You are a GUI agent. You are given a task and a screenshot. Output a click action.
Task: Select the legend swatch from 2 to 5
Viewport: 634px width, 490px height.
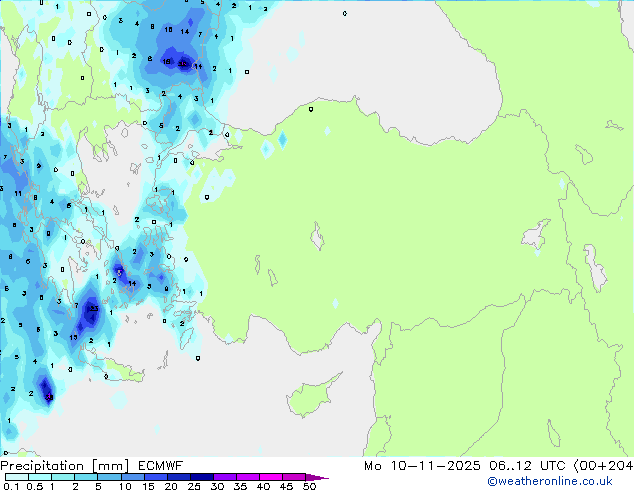86,477
